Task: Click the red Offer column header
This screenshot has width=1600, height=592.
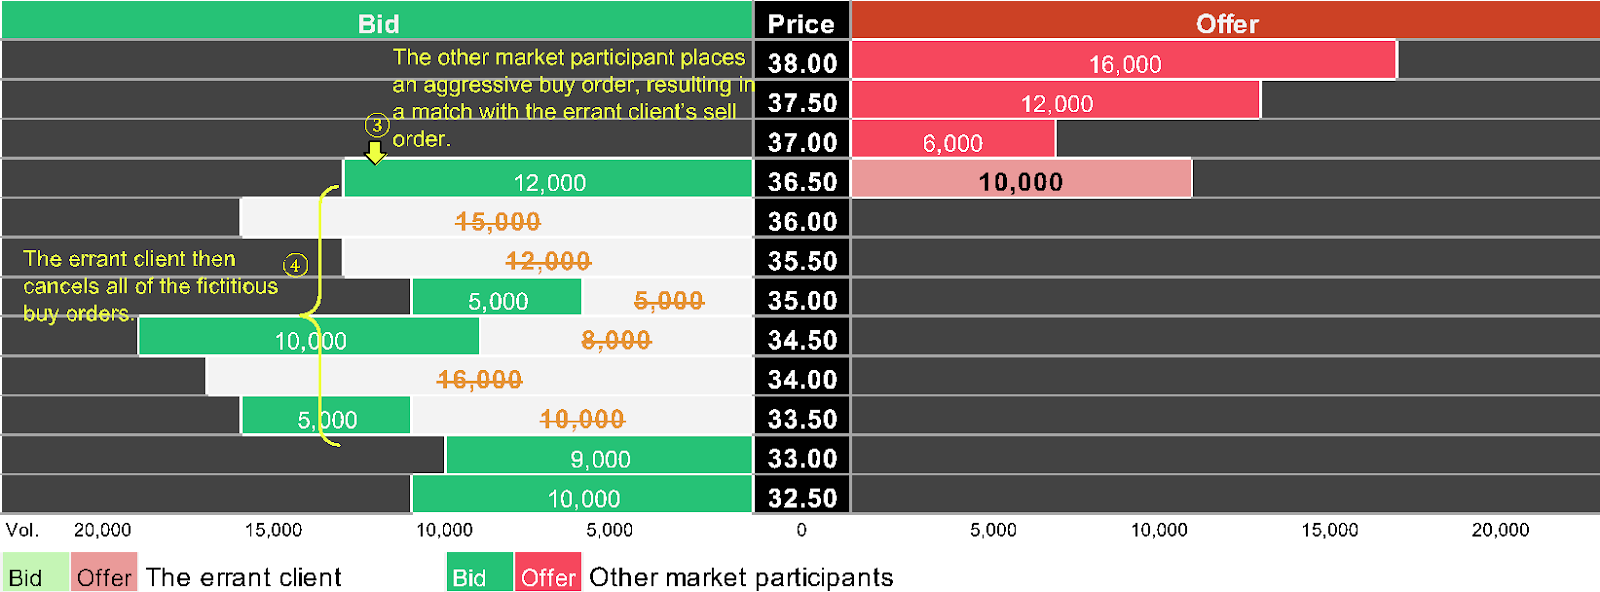Action: 1225,22
